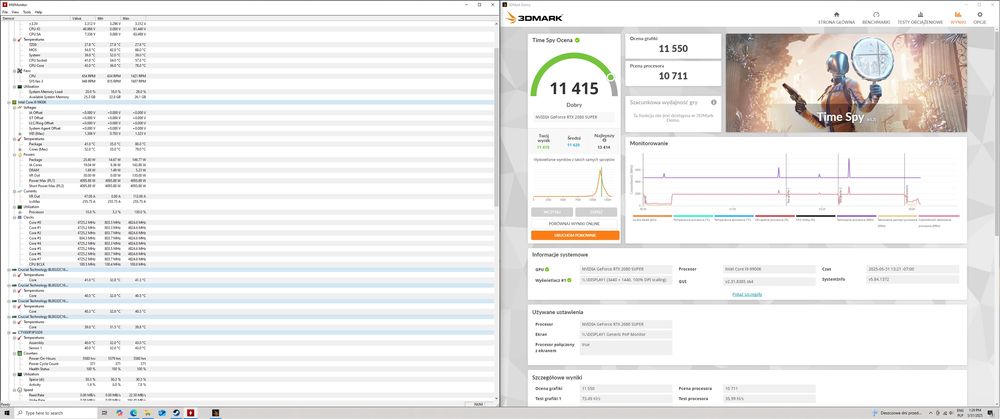Click the WCZYTAJ load button
Image resolution: width=1000 pixels, height=419 pixels.
click(x=552, y=212)
